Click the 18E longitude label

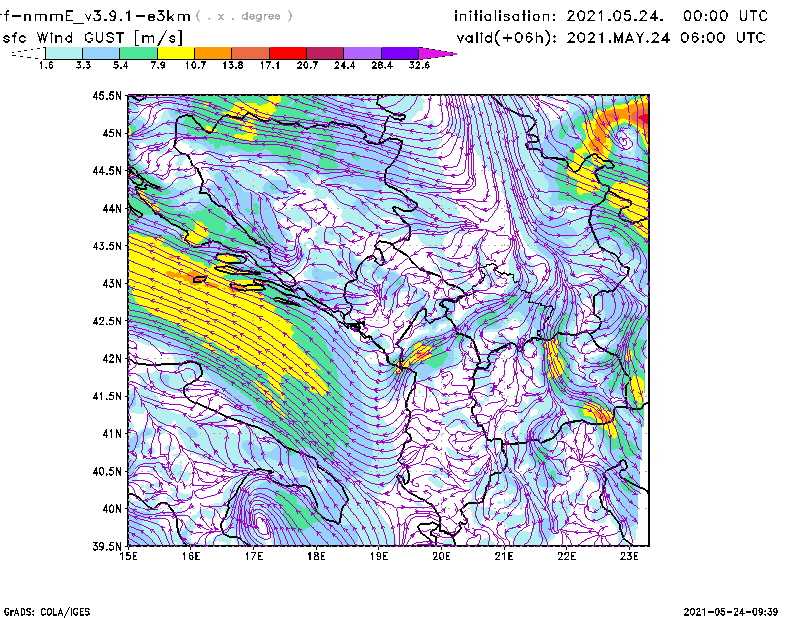click(316, 556)
